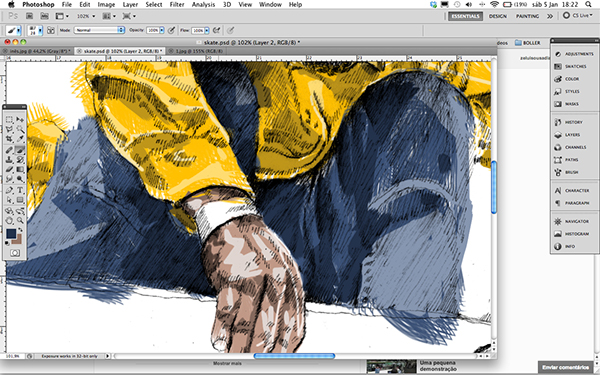Click the horizontal scrollbar thumb
Viewport: 600px width, 375px height.
point(294,356)
